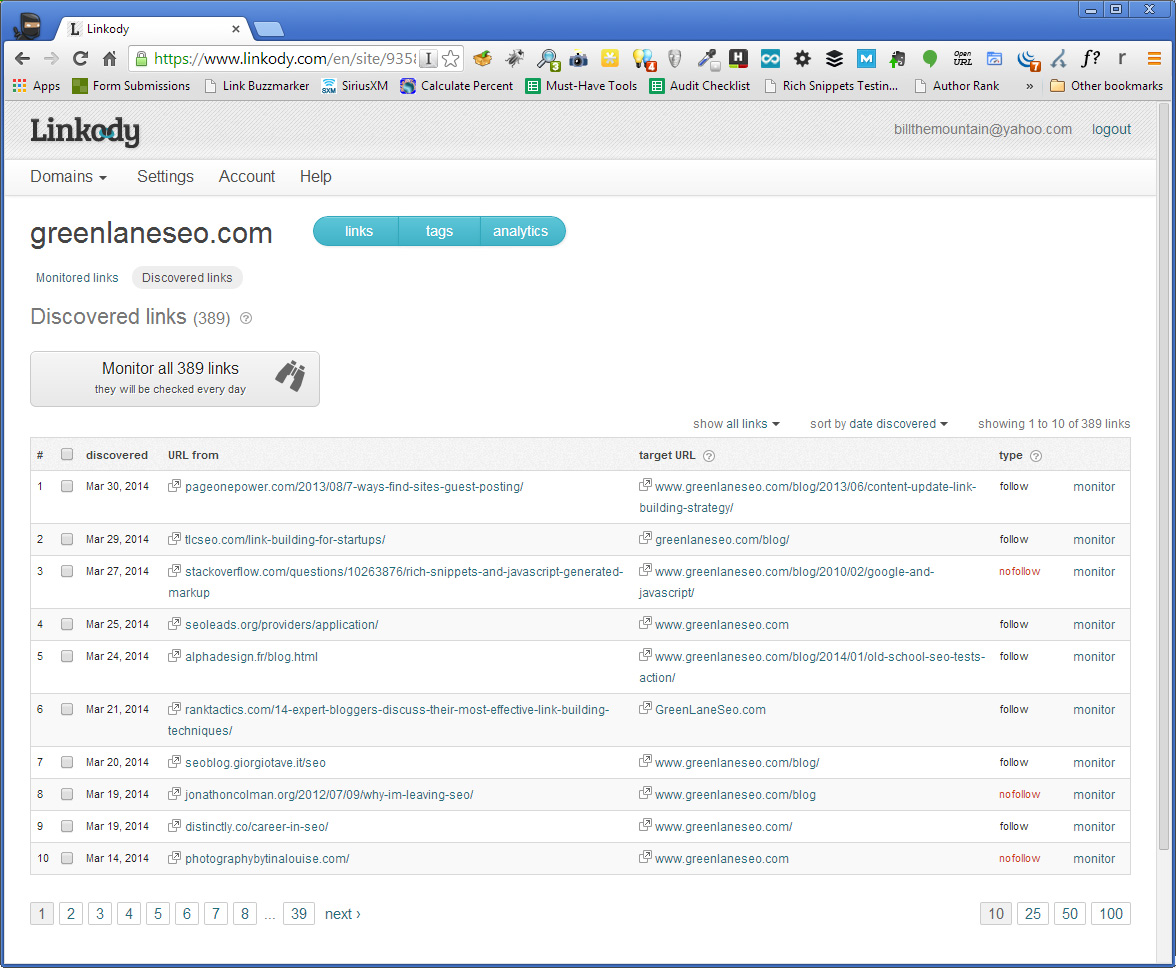Click the logout link
Viewport: 1176px width, 968px height.
click(1111, 129)
